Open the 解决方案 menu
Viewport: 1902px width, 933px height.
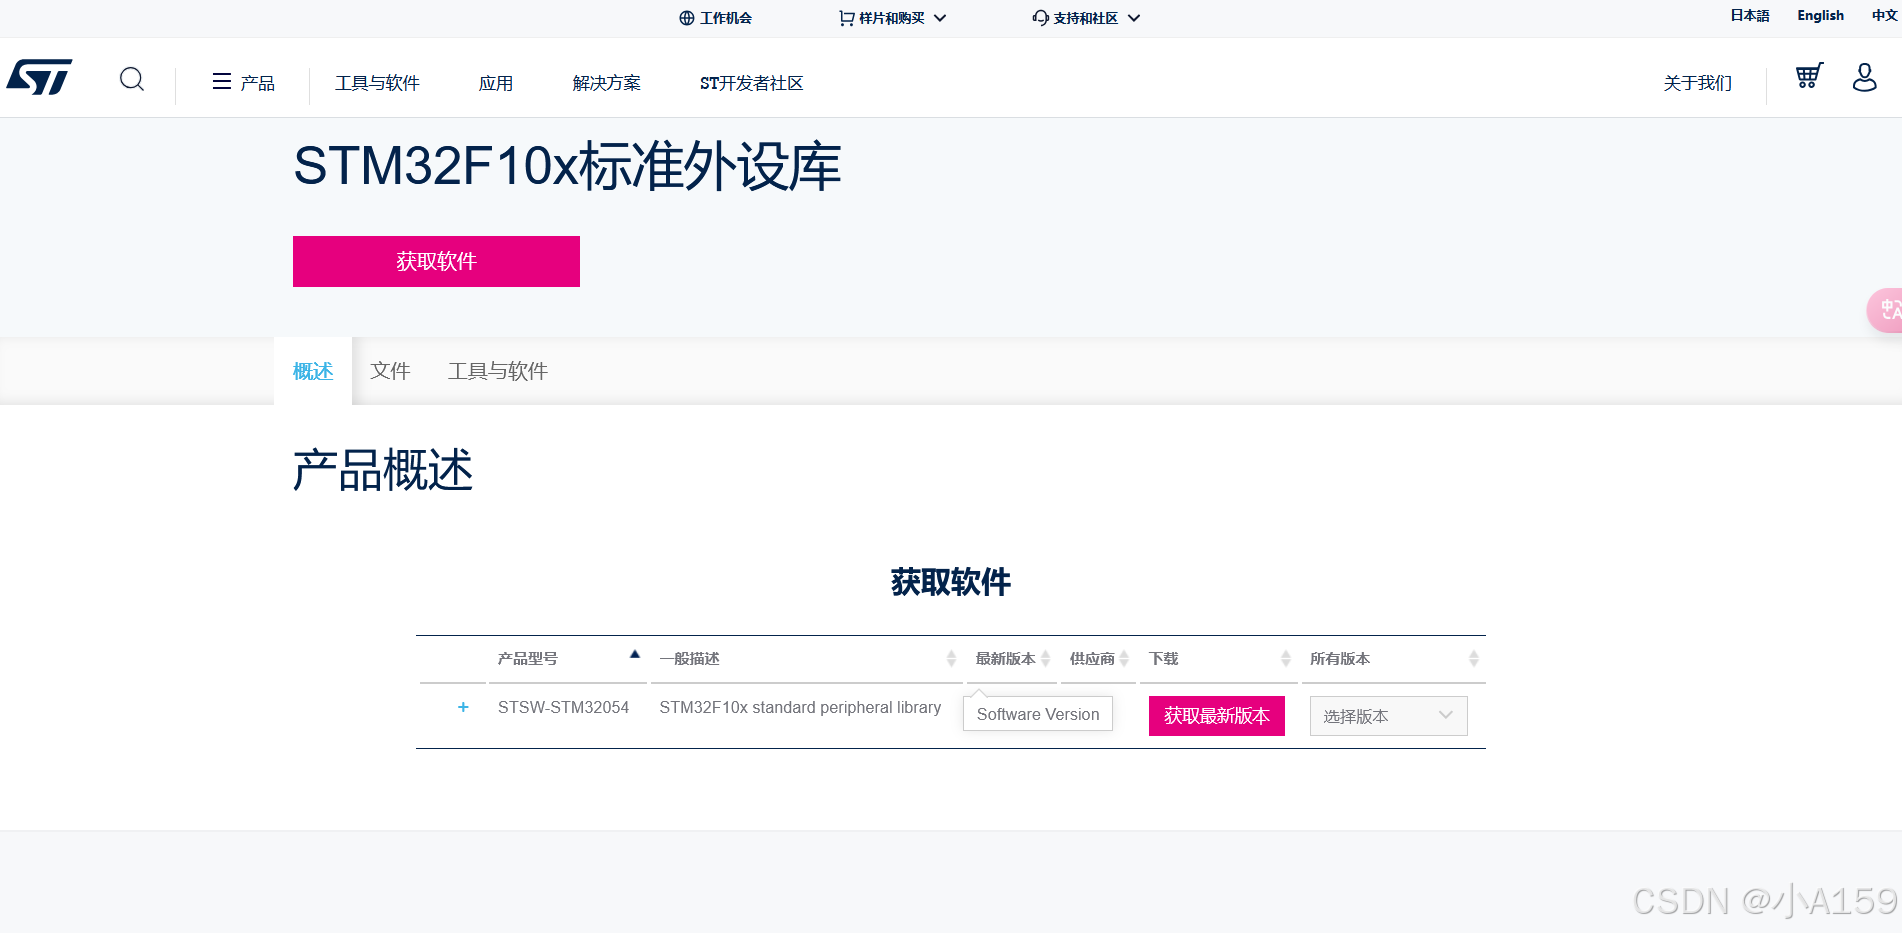[x=607, y=83]
